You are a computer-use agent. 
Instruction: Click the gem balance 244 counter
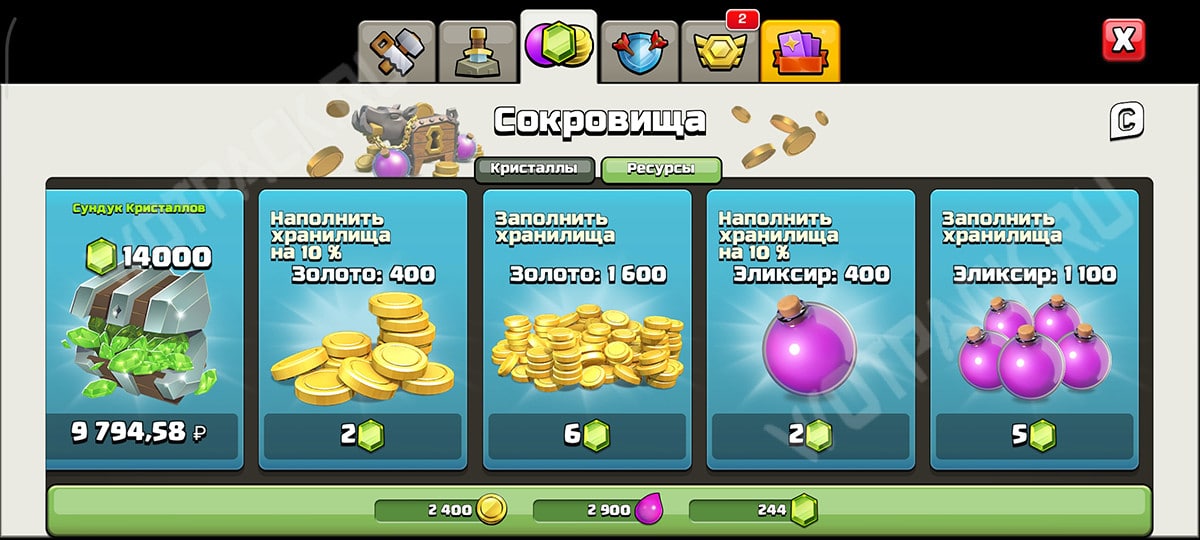point(754,510)
